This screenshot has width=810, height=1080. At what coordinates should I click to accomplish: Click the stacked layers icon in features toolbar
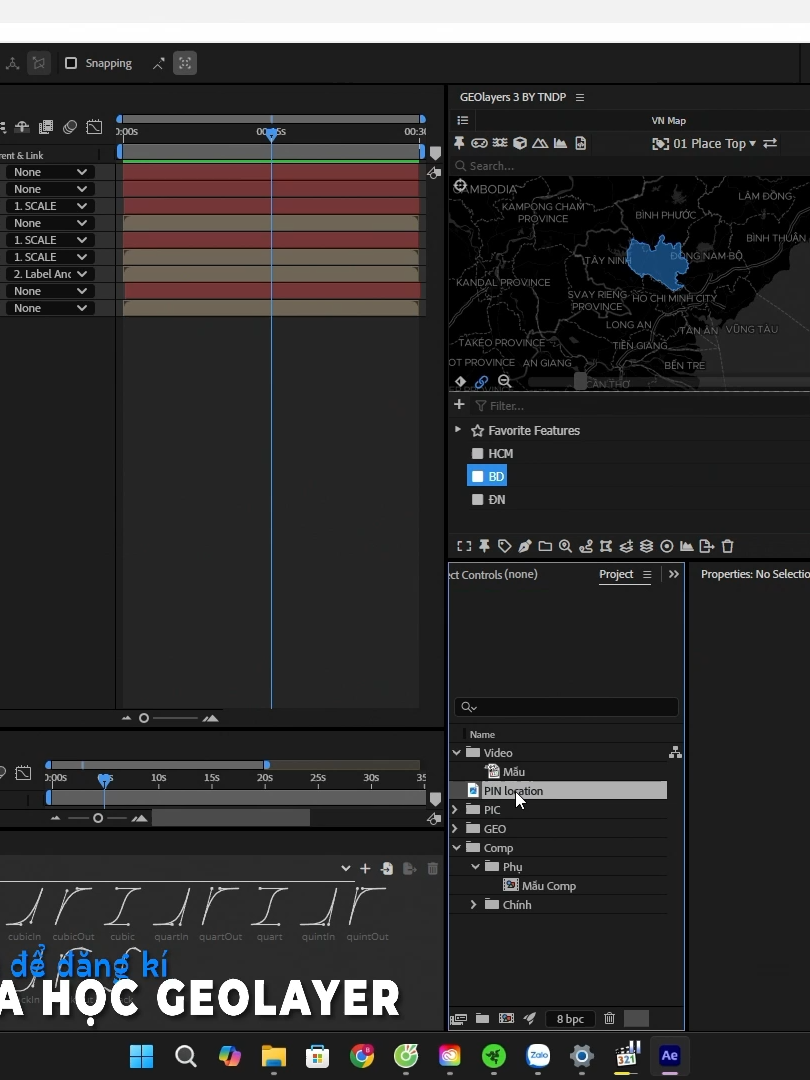[646, 546]
